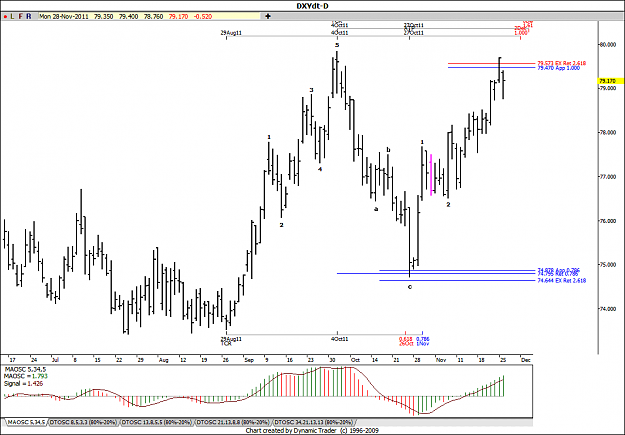The width and height of the screenshot is (625, 435).
Task: Click the red 79.573 resistance line
Action: (x=492, y=63)
